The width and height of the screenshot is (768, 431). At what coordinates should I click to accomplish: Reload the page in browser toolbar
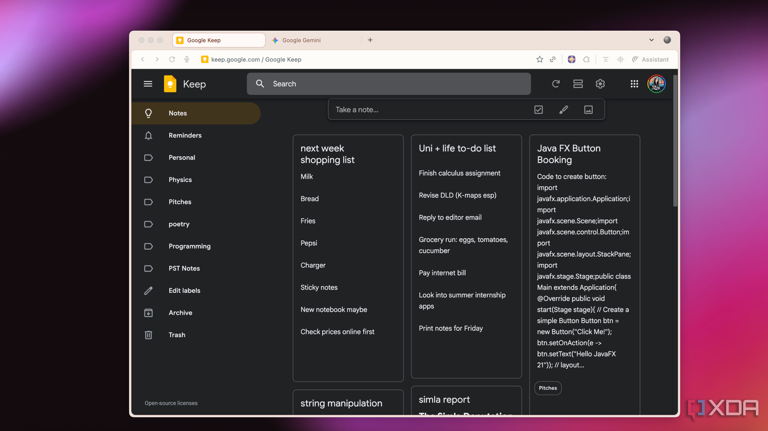pos(172,59)
